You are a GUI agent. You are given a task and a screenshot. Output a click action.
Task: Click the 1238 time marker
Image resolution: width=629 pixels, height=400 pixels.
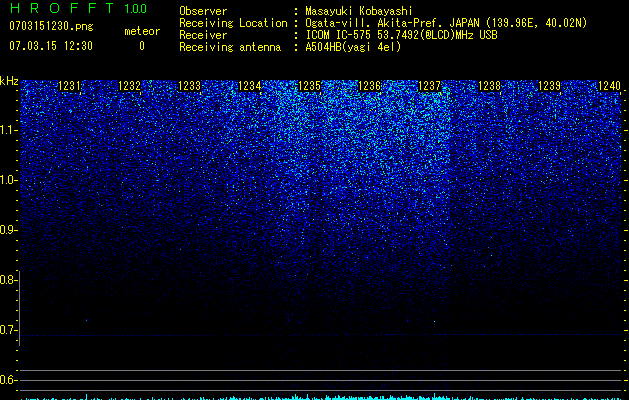[x=489, y=86]
